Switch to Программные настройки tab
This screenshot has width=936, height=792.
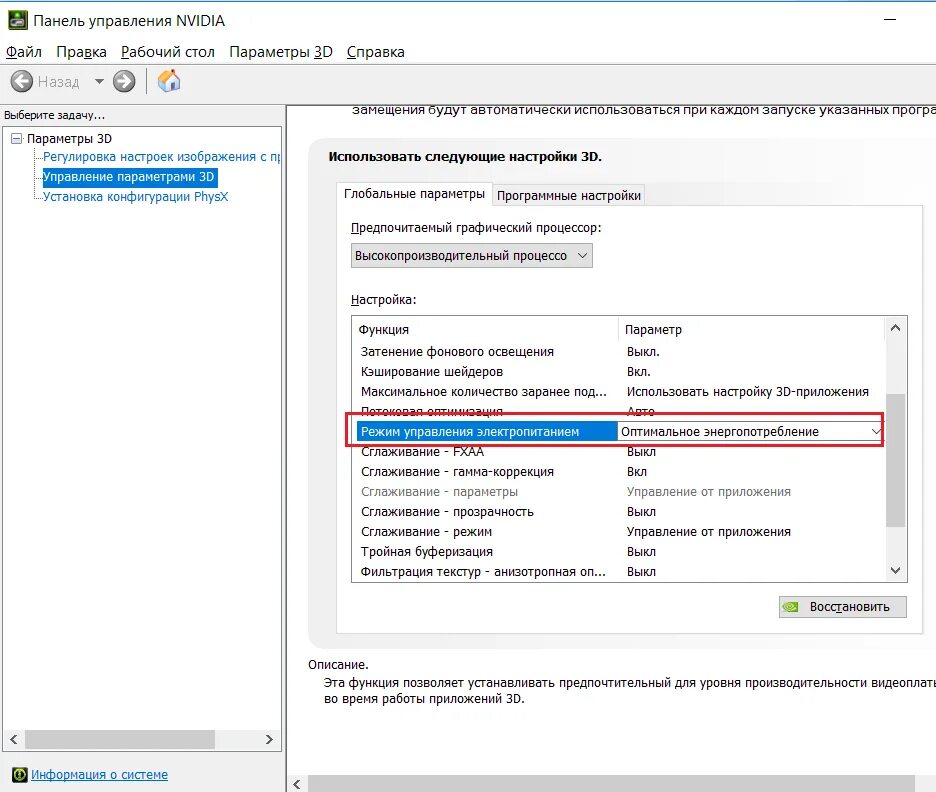(x=569, y=196)
